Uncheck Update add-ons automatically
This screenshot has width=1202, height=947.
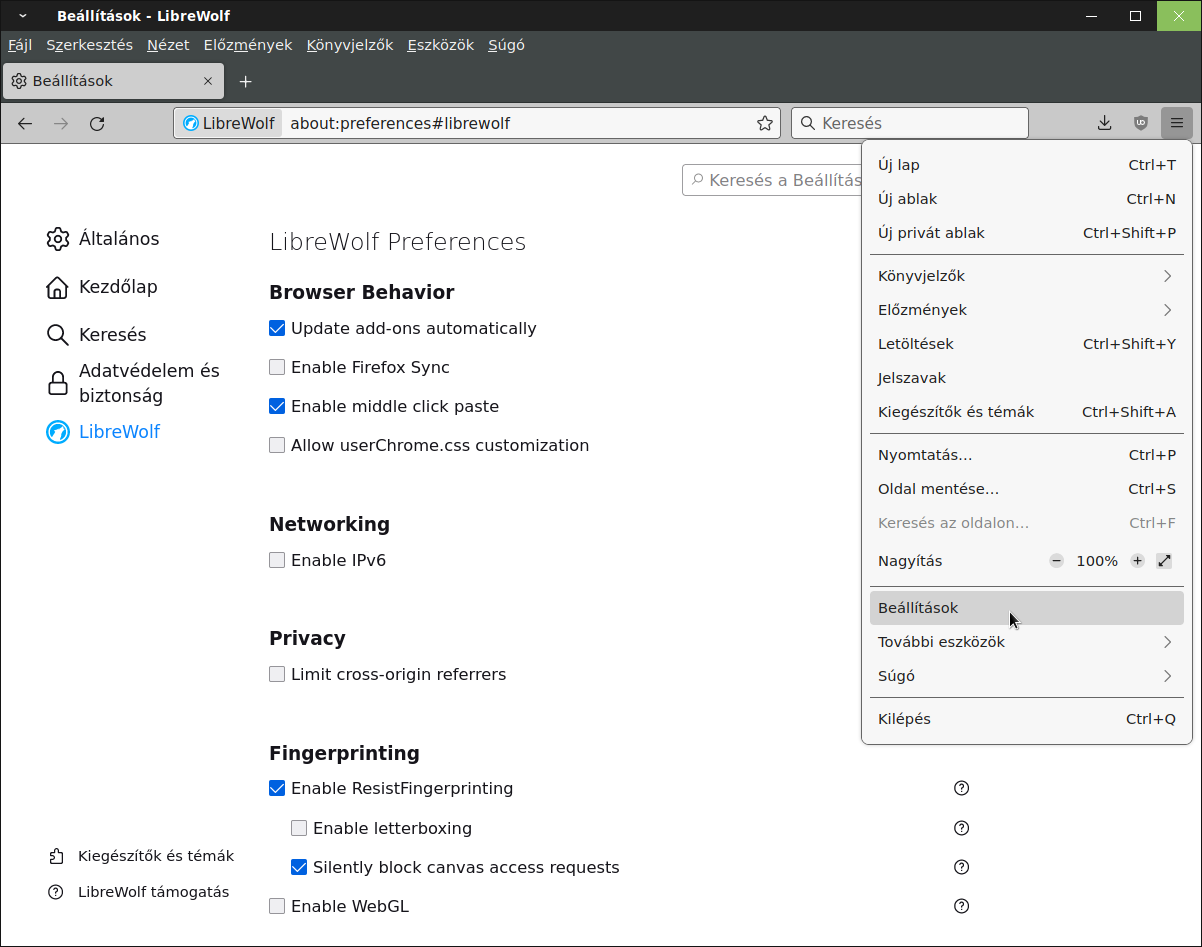tap(277, 328)
